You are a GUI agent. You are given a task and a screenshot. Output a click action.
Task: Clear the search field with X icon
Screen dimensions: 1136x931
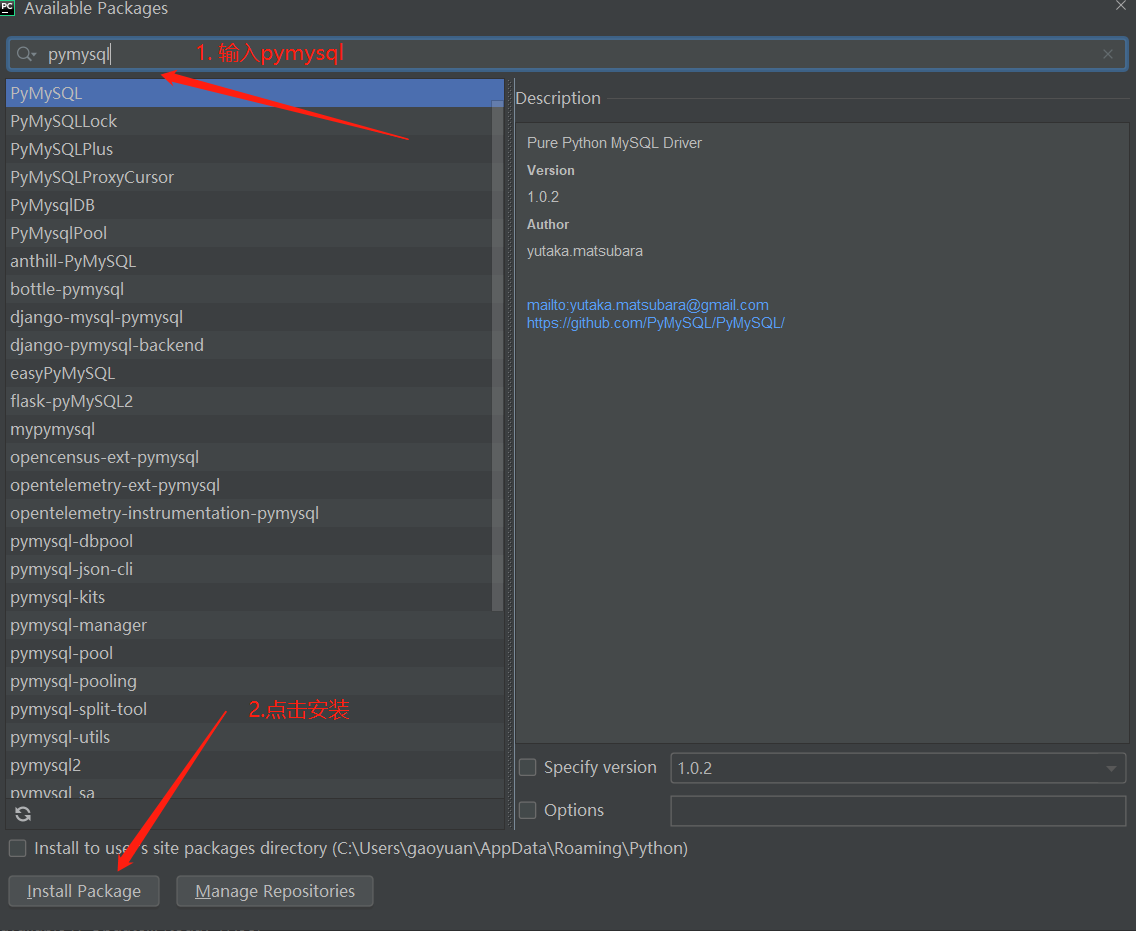tap(1108, 54)
